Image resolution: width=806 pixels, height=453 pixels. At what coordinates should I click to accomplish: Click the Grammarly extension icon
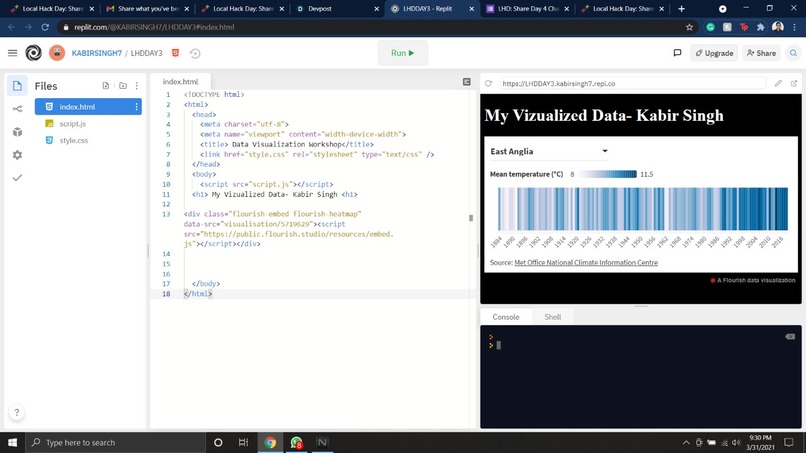710,27
